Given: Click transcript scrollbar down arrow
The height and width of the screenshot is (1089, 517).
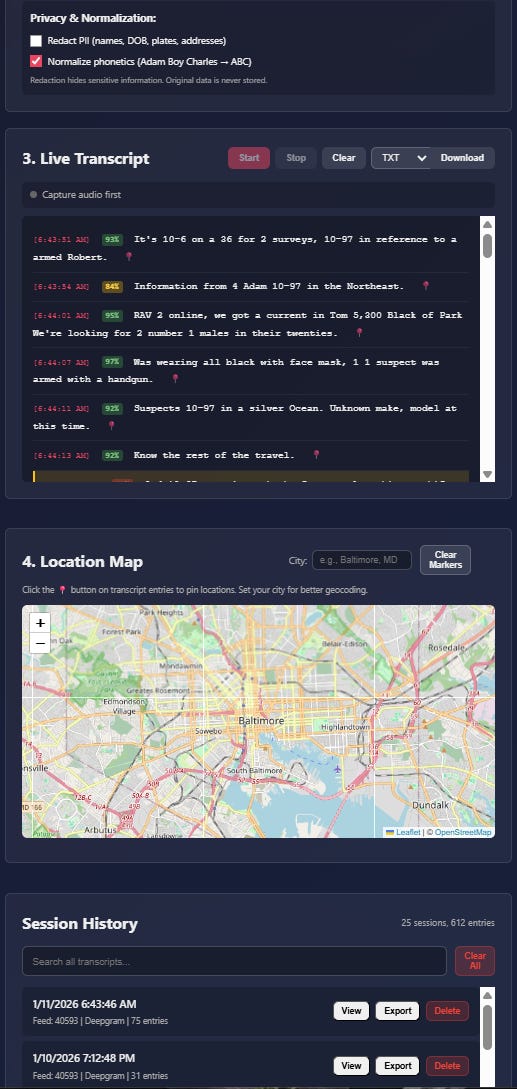Looking at the screenshot, I should [x=487, y=474].
